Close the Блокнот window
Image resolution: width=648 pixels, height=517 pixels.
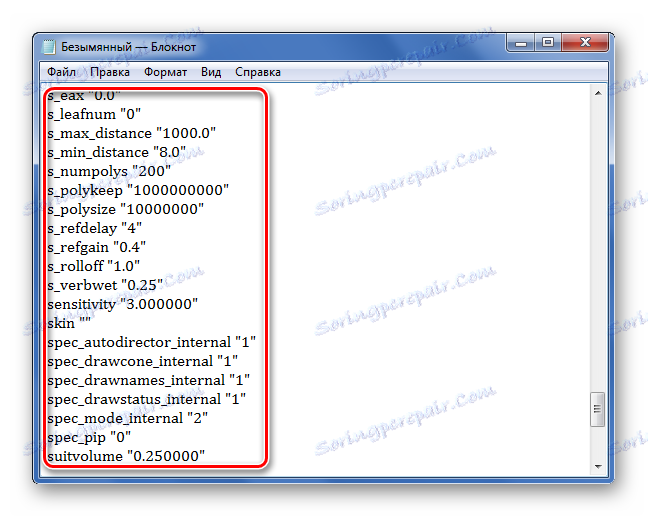[x=585, y=43]
